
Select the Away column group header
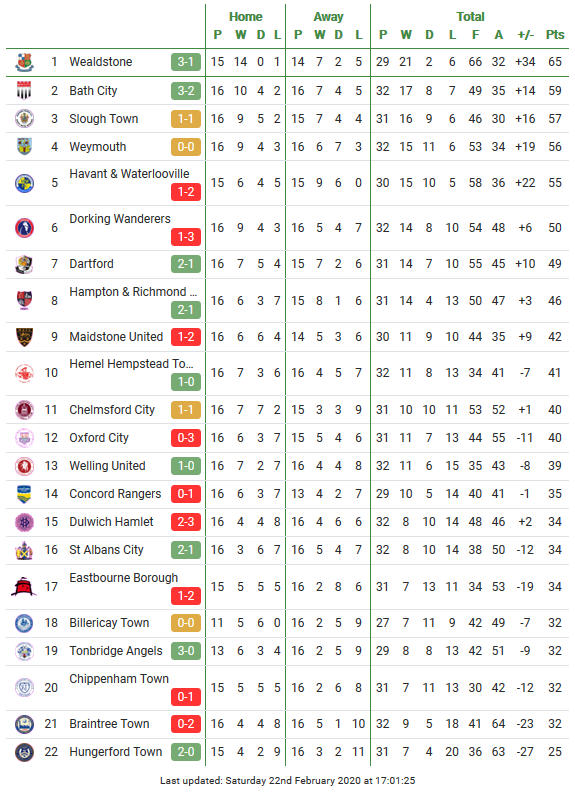click(x=328, y=17)
